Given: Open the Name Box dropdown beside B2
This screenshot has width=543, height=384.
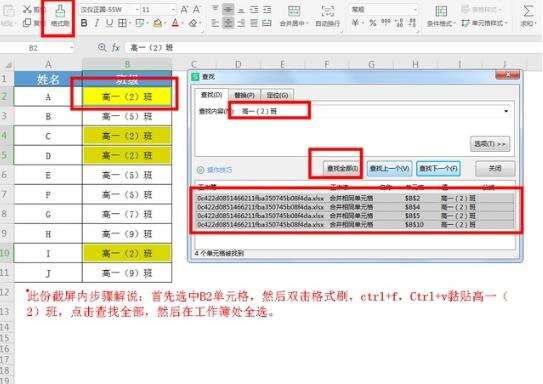Looking at the screenshot, I should (x=72, y=48).
